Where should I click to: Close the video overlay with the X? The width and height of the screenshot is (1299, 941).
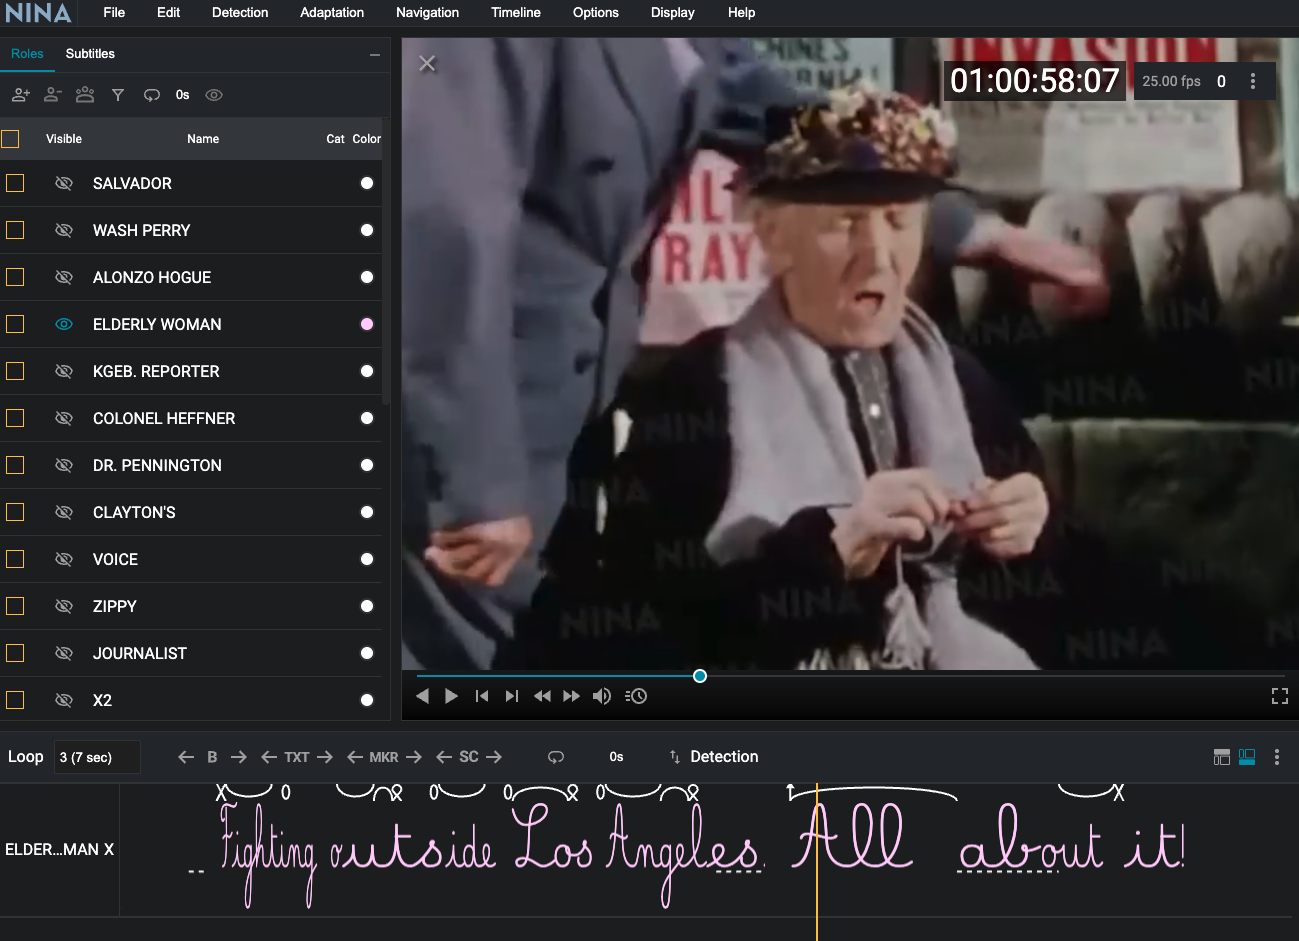427,63
